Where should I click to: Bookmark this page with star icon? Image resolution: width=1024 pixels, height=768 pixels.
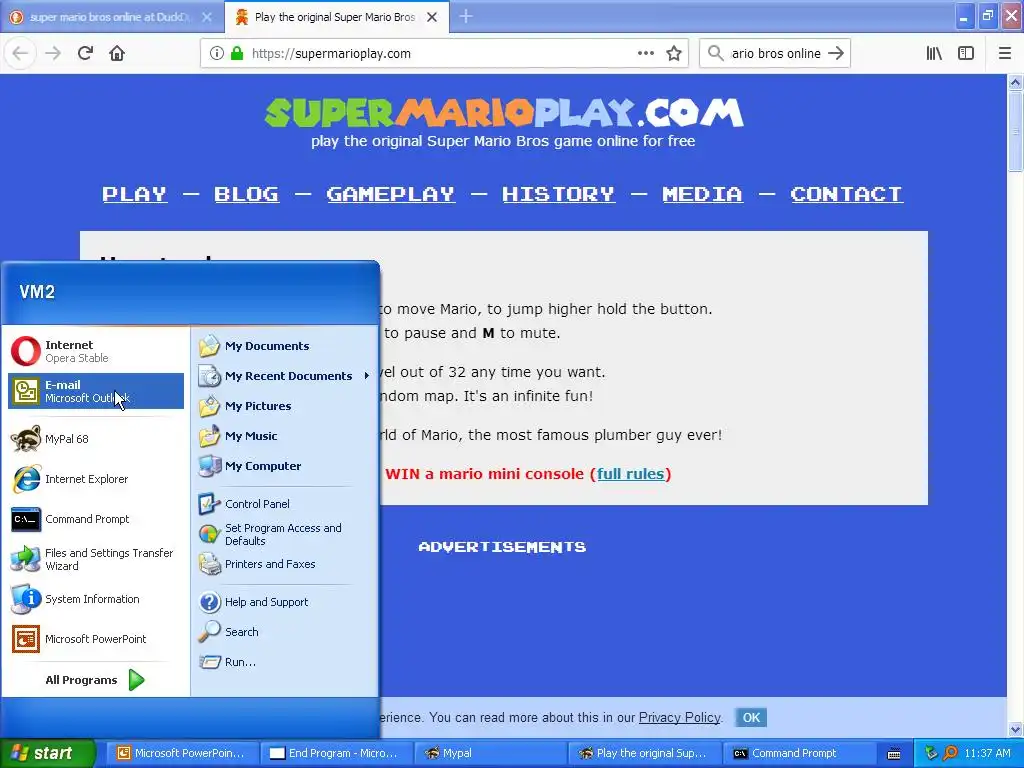pos(674,54)
